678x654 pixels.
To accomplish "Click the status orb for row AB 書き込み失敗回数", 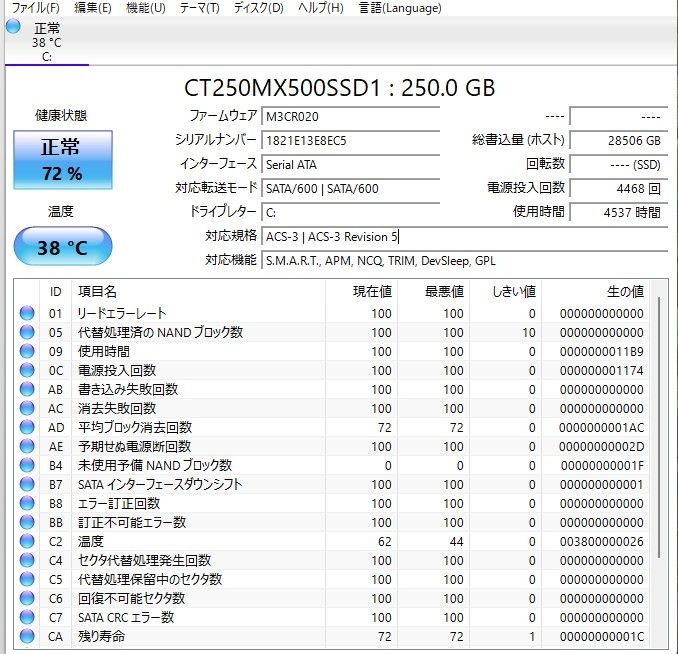I will pos(27,389).
